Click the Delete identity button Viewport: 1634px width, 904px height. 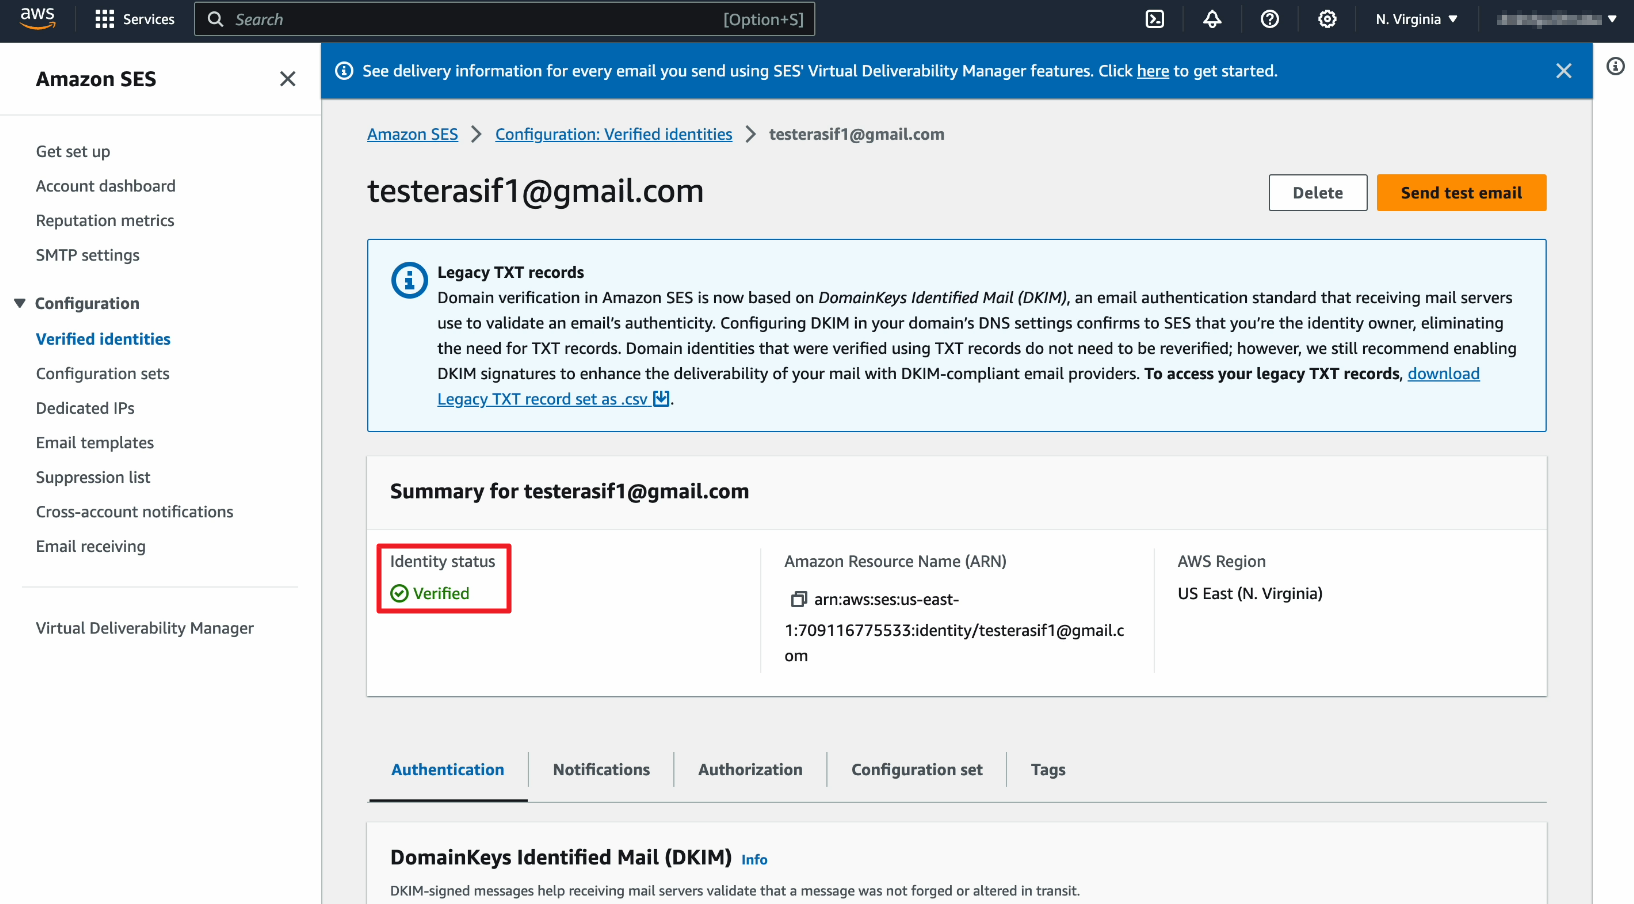[1317, 193]
